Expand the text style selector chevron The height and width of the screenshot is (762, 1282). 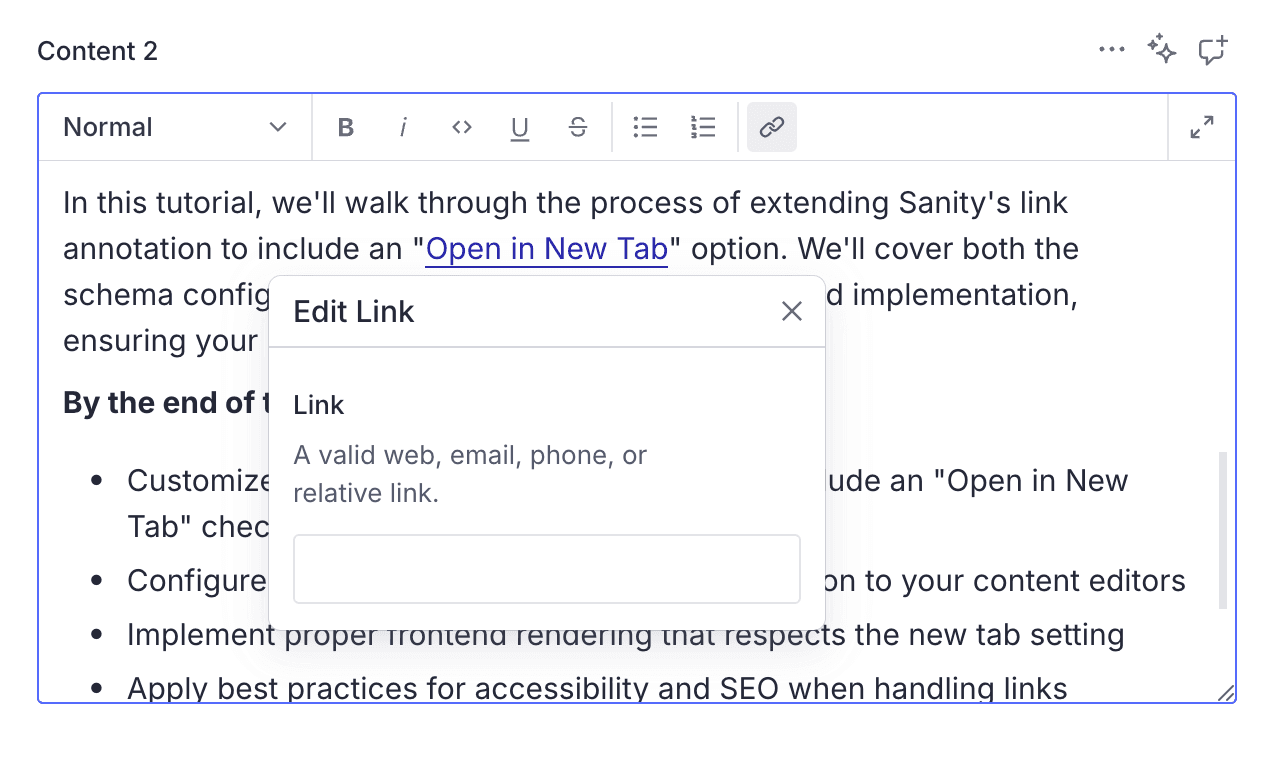(277, 127)
